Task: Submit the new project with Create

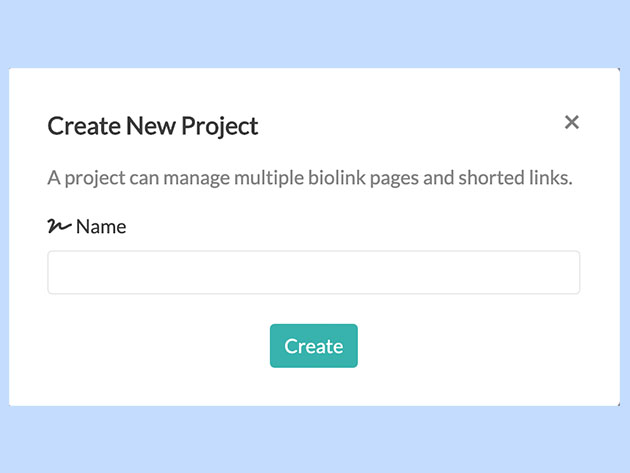Action: click(313, 346)
